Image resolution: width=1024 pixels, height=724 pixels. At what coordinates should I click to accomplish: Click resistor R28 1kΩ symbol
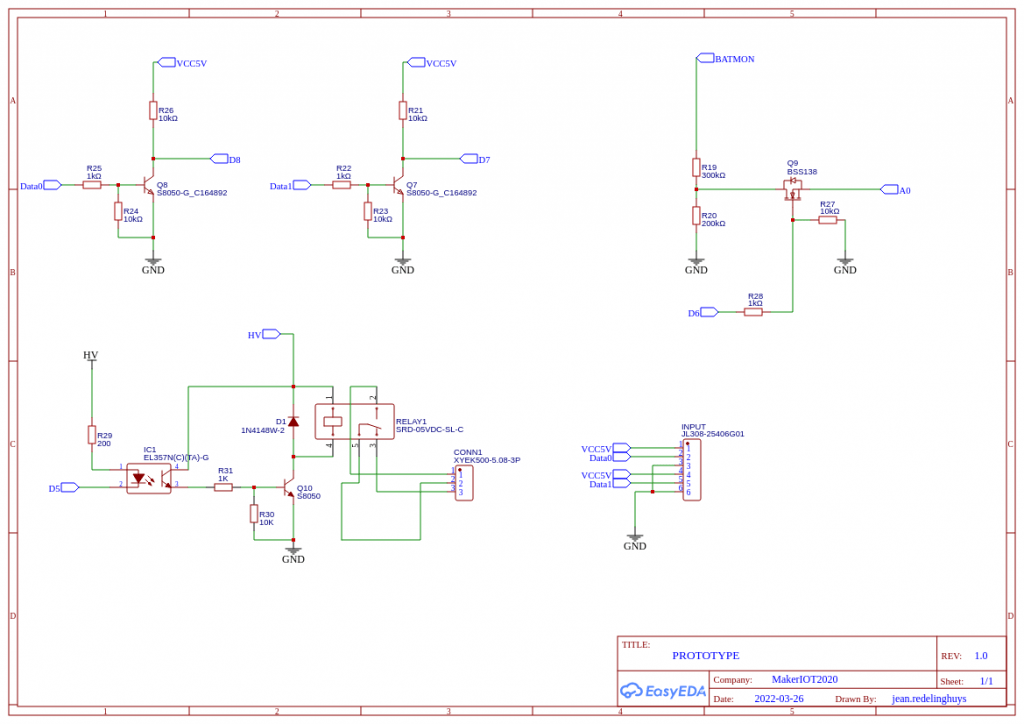click(753, 312)
